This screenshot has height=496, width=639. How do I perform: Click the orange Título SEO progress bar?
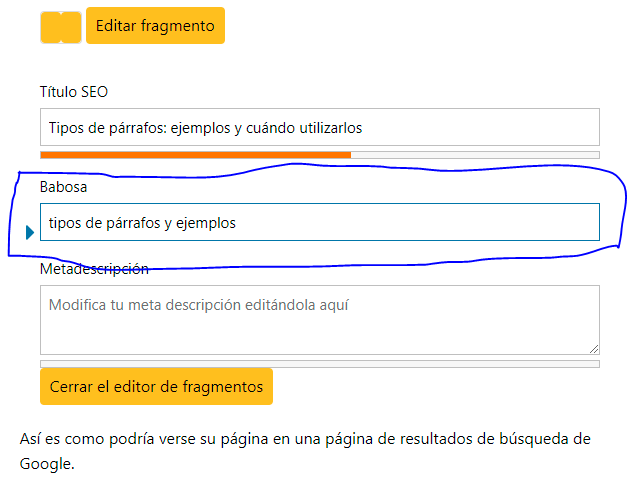320,155
